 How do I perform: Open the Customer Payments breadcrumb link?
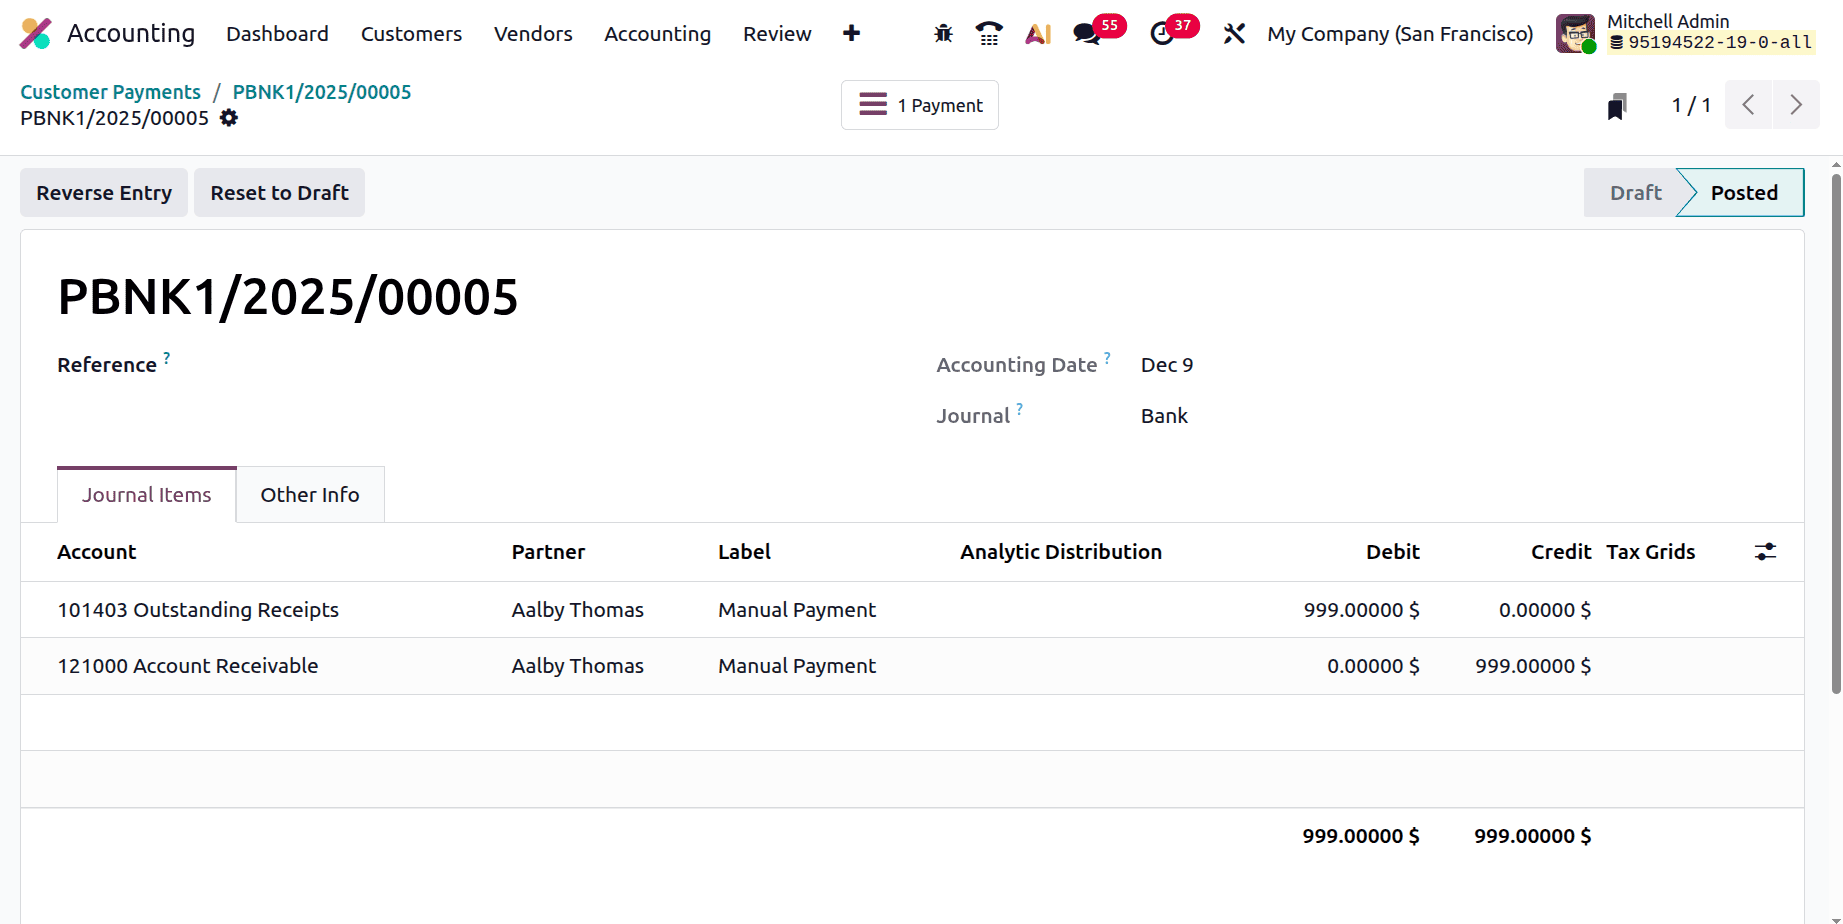click(x=111, y=92)
